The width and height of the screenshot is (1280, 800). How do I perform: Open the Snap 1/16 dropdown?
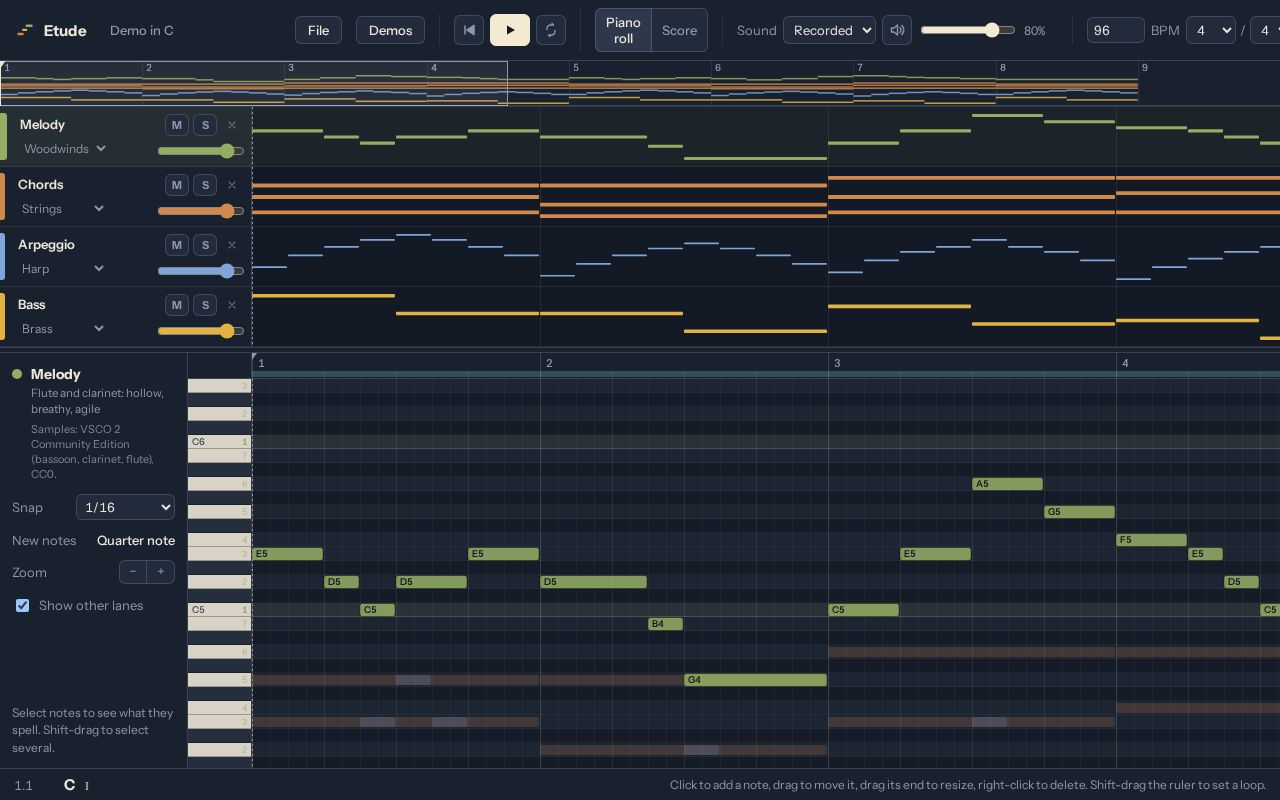125,507
